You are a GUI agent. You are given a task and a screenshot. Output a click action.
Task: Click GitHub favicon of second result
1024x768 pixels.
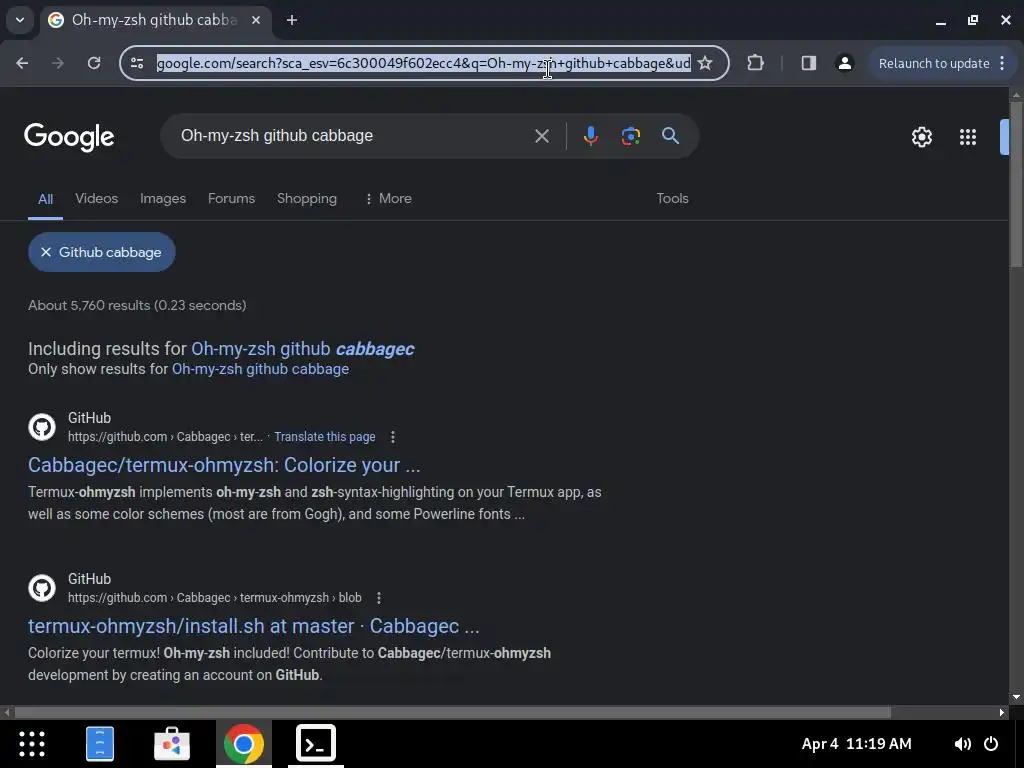coord(42,588)
